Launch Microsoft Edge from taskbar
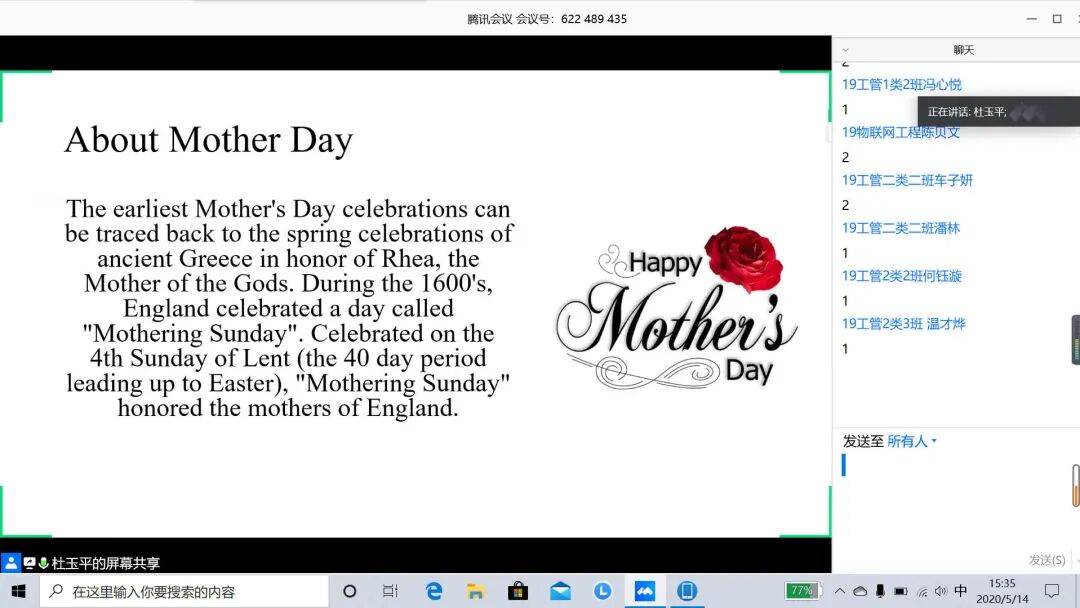Viewport: 1080px width, 608px height. [x=434, y=591]
